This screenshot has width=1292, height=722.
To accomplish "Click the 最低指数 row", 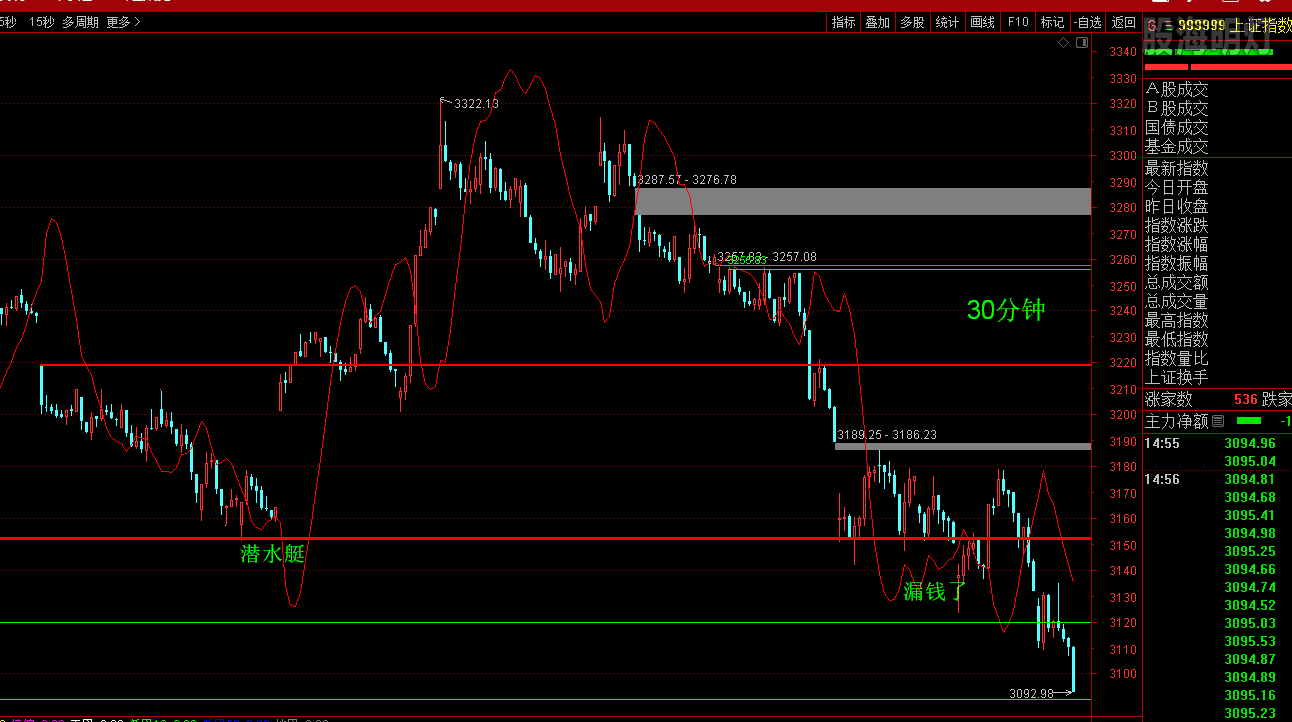I will pos(1177,339).
